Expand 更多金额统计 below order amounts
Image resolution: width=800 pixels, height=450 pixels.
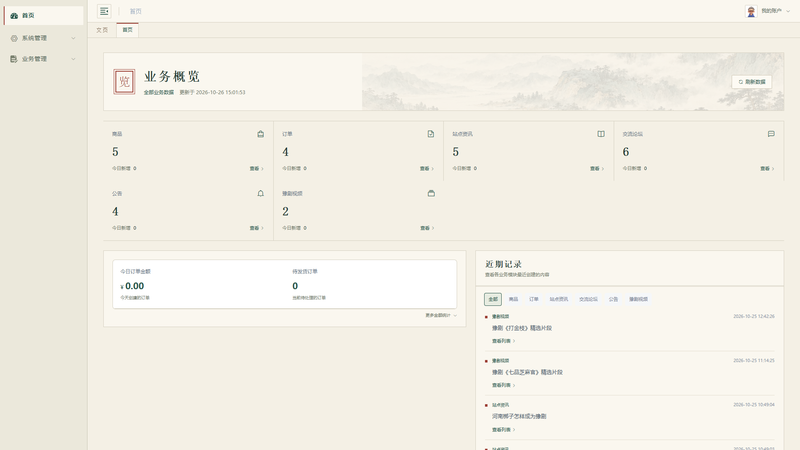click(x=441, y=315)
